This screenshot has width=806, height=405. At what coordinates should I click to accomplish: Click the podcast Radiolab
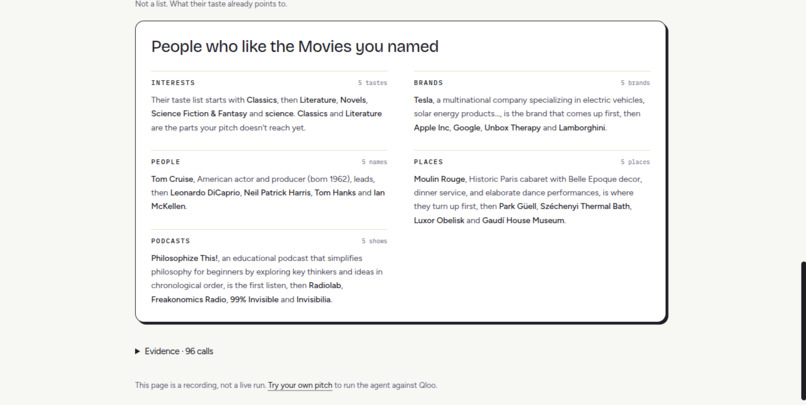point(325,285)
